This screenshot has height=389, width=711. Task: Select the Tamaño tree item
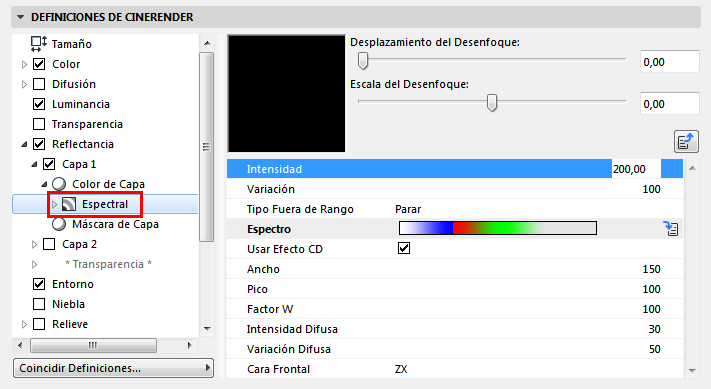point(72,44)
